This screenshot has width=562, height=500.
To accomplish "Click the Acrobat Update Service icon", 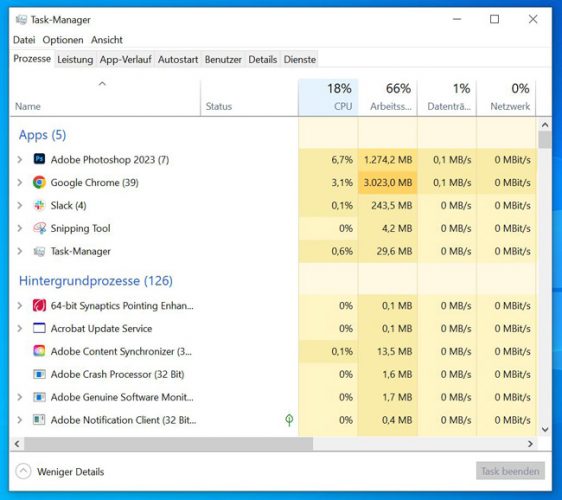I will [39, 328].
